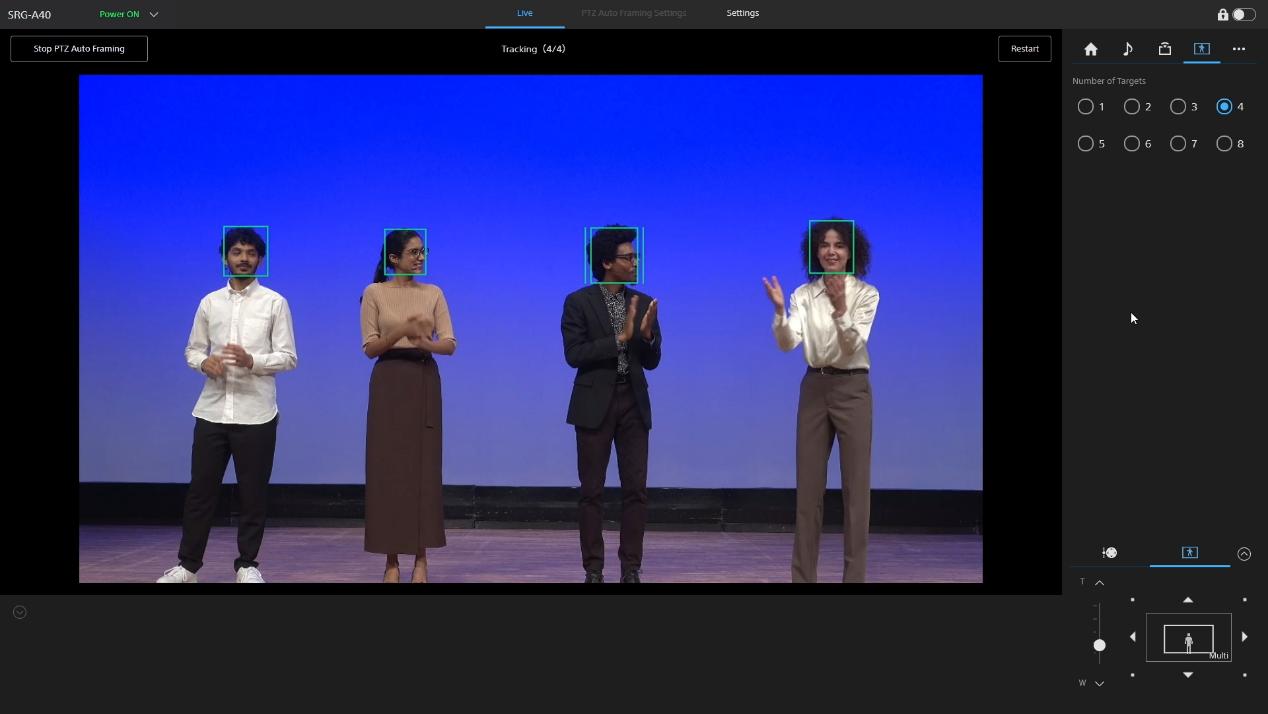Click Stop PTZ Auto Framing button
Image resolution: width=1268 pixels, height=714 pixels.
pyautogui.click(x=79, y=49)
